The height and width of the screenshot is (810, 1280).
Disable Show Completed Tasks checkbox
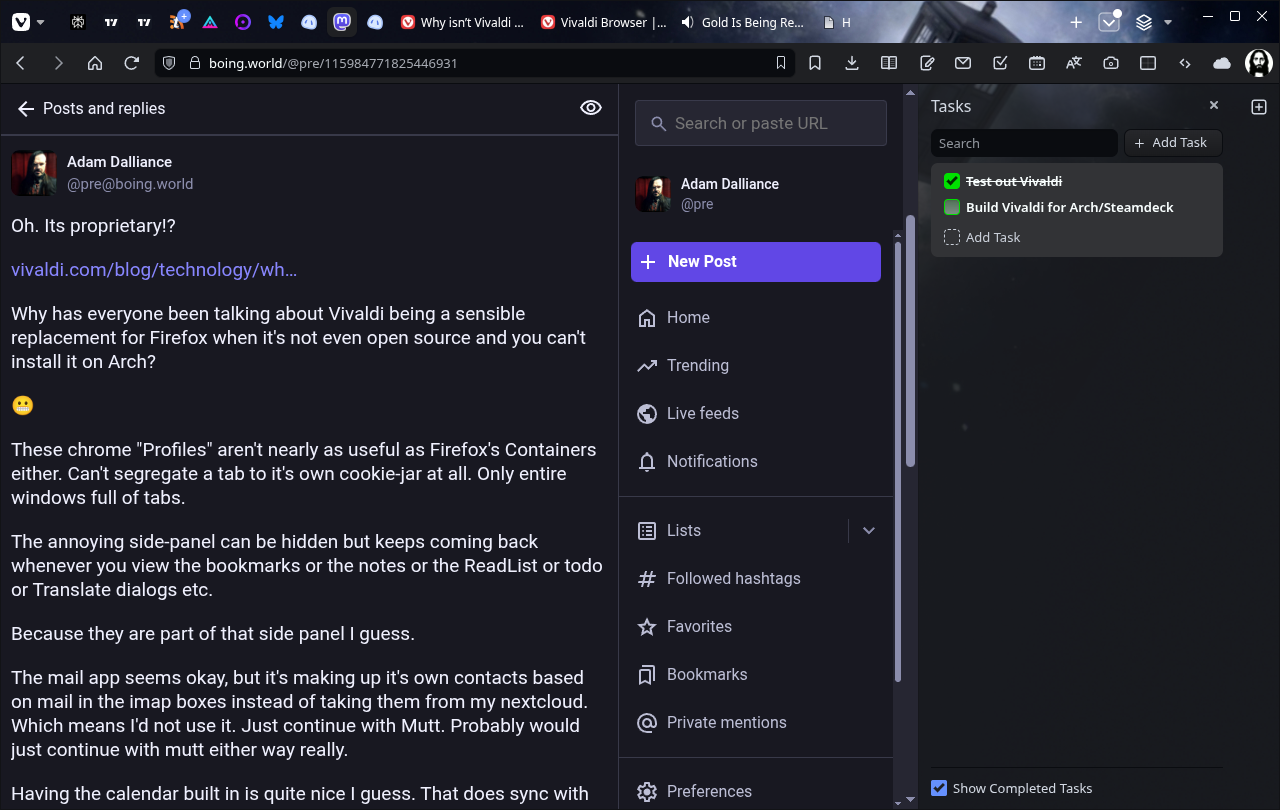tap(939, 788)
